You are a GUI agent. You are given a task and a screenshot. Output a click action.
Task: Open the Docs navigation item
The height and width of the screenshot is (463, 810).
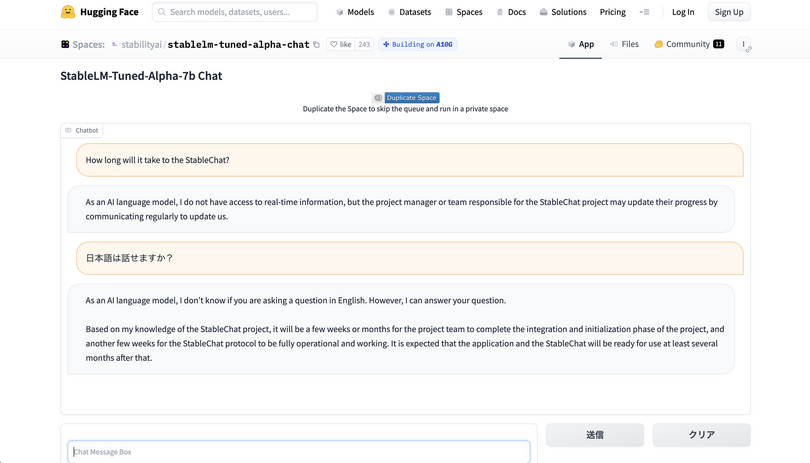pyautogui.click(x=511, y=12)
